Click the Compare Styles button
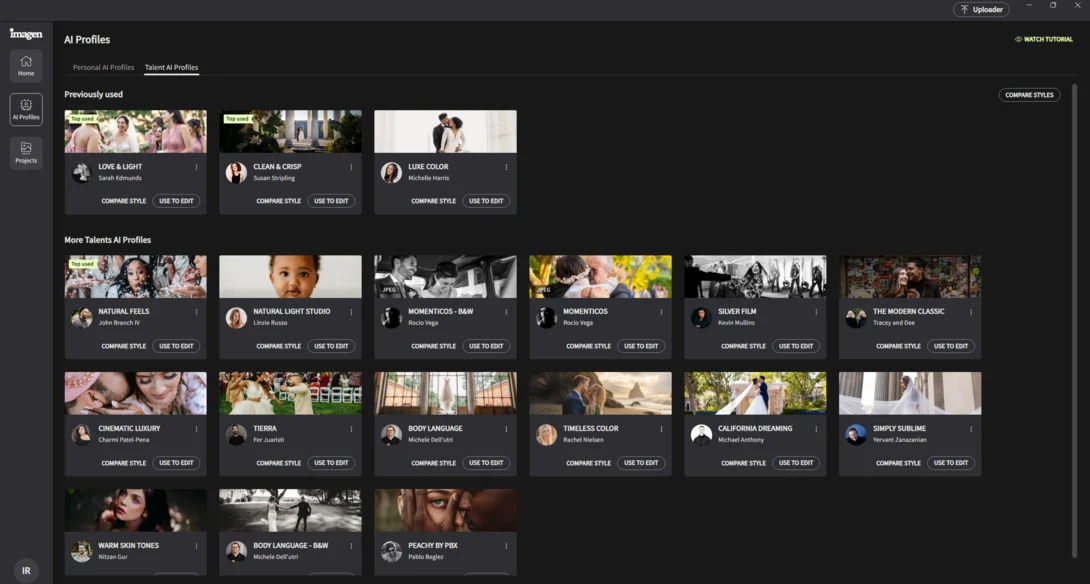 pyautogui.click(x=1029, y=95)
